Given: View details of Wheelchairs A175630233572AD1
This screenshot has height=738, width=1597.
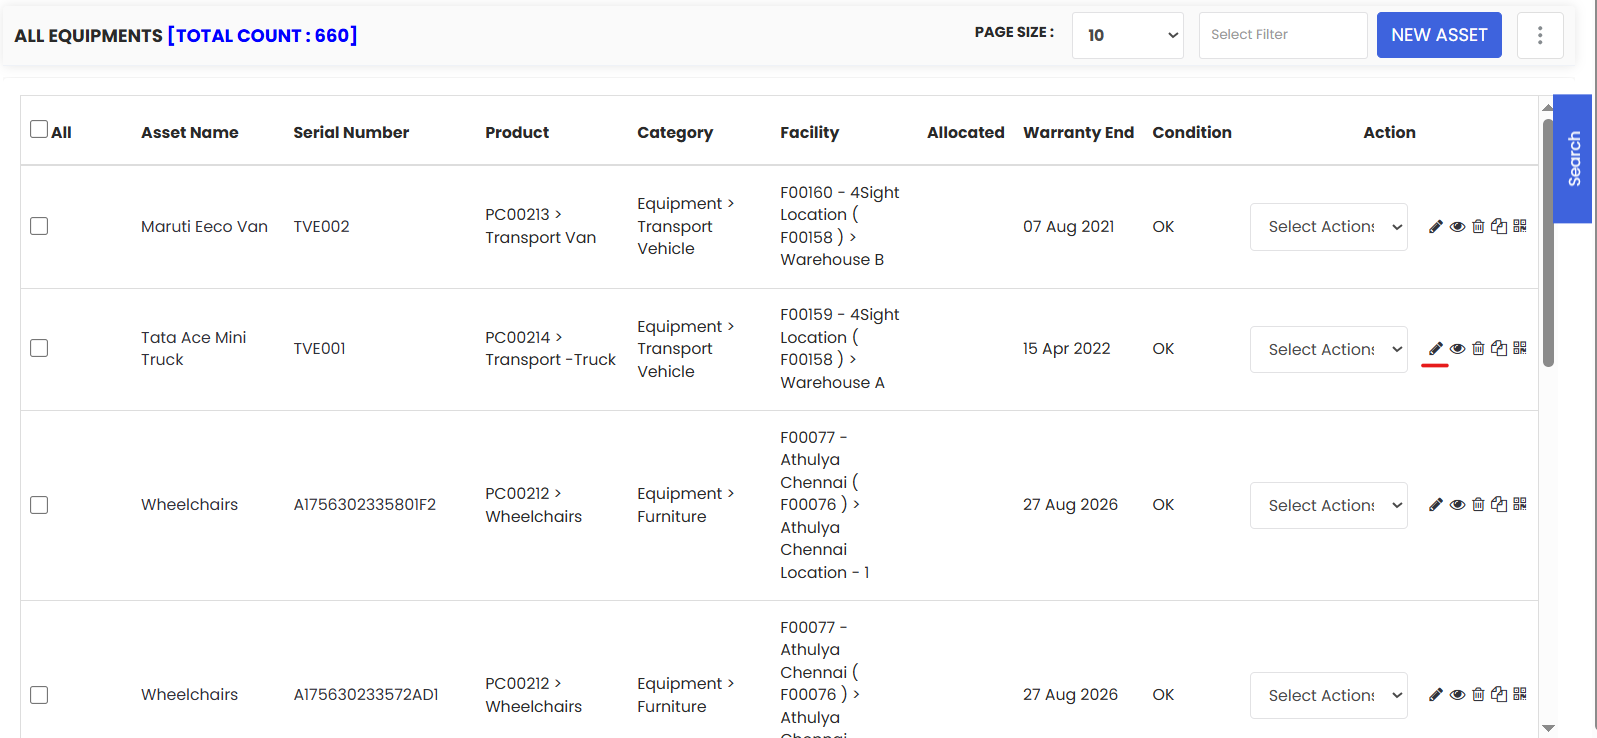Looking at the screenshot, I should [1457, 695].
